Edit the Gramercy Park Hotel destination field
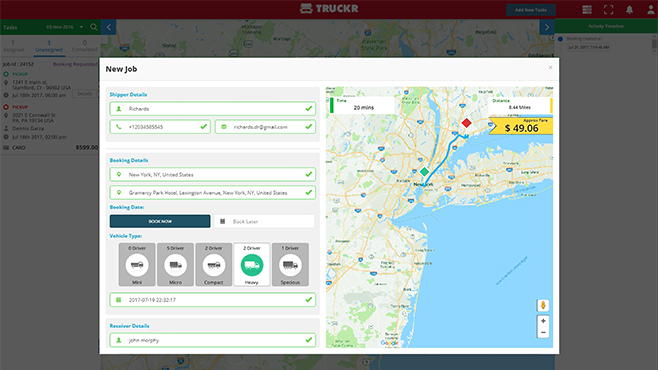This screenshot has height=370, width=658. pos(213,193)
